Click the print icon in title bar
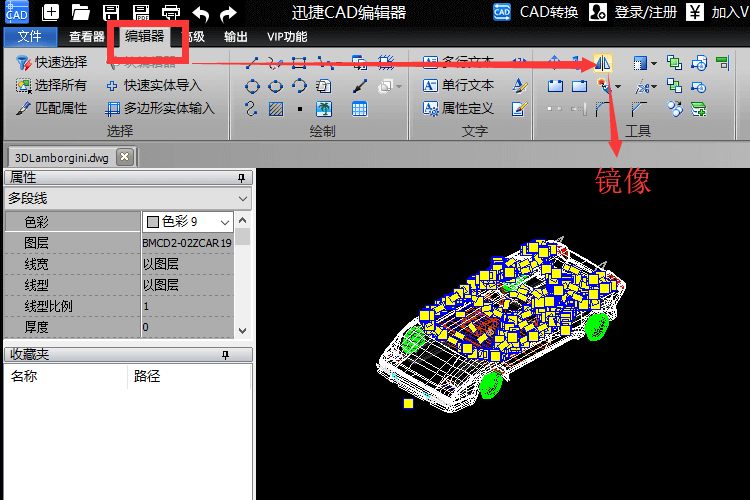Viewport: 750px width, 500px height. [x=171, y=13]
